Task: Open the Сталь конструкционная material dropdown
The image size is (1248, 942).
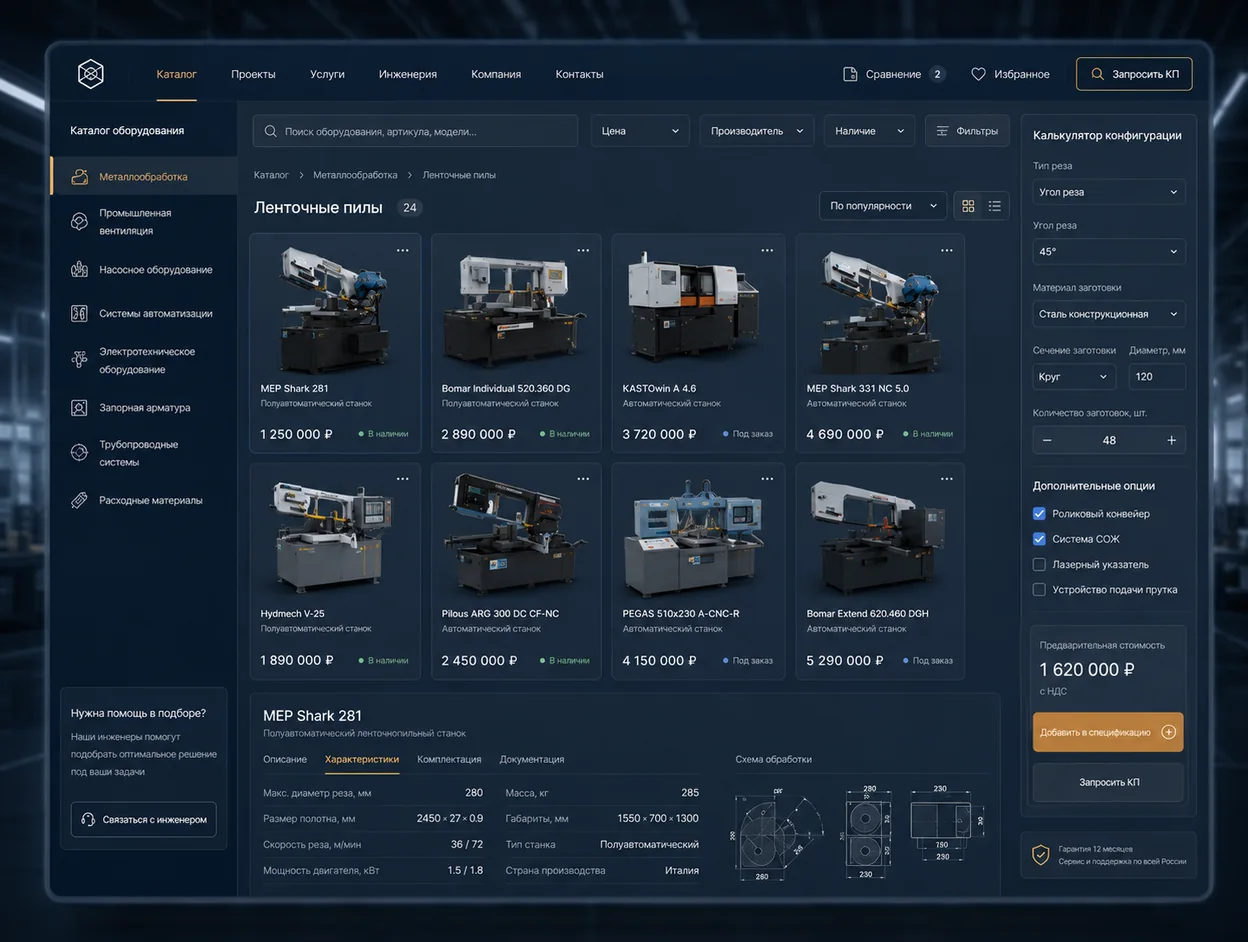Action: [x=1109, y=314]
